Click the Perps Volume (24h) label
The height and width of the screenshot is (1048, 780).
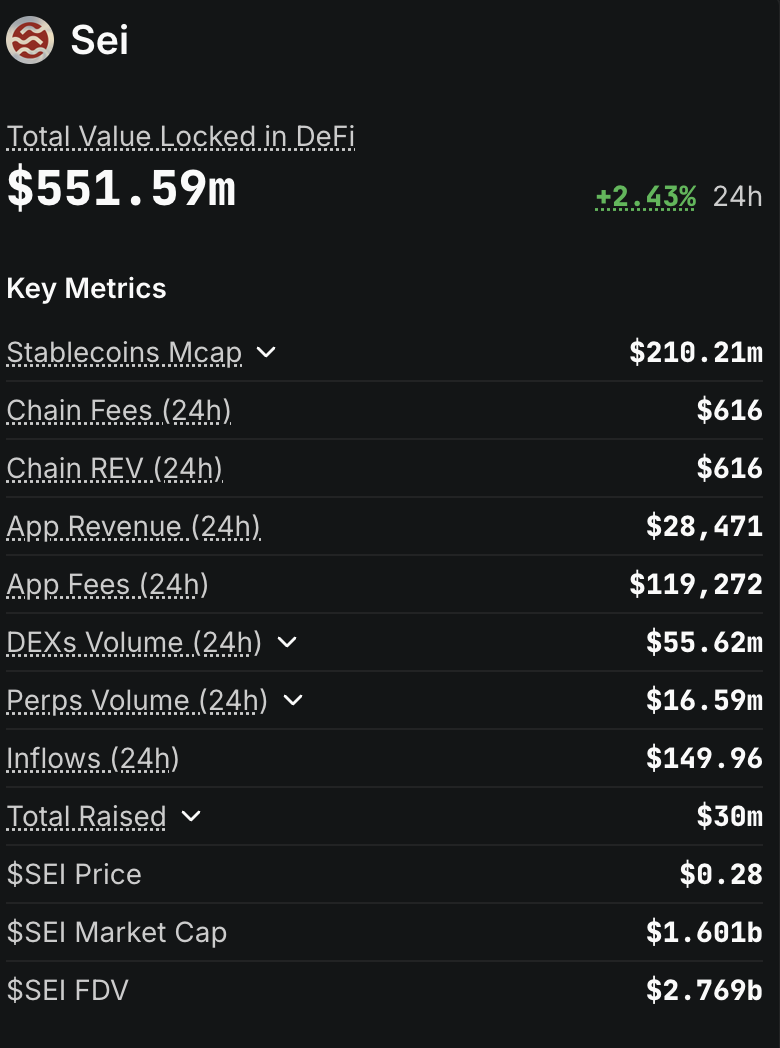pos(137,701)
